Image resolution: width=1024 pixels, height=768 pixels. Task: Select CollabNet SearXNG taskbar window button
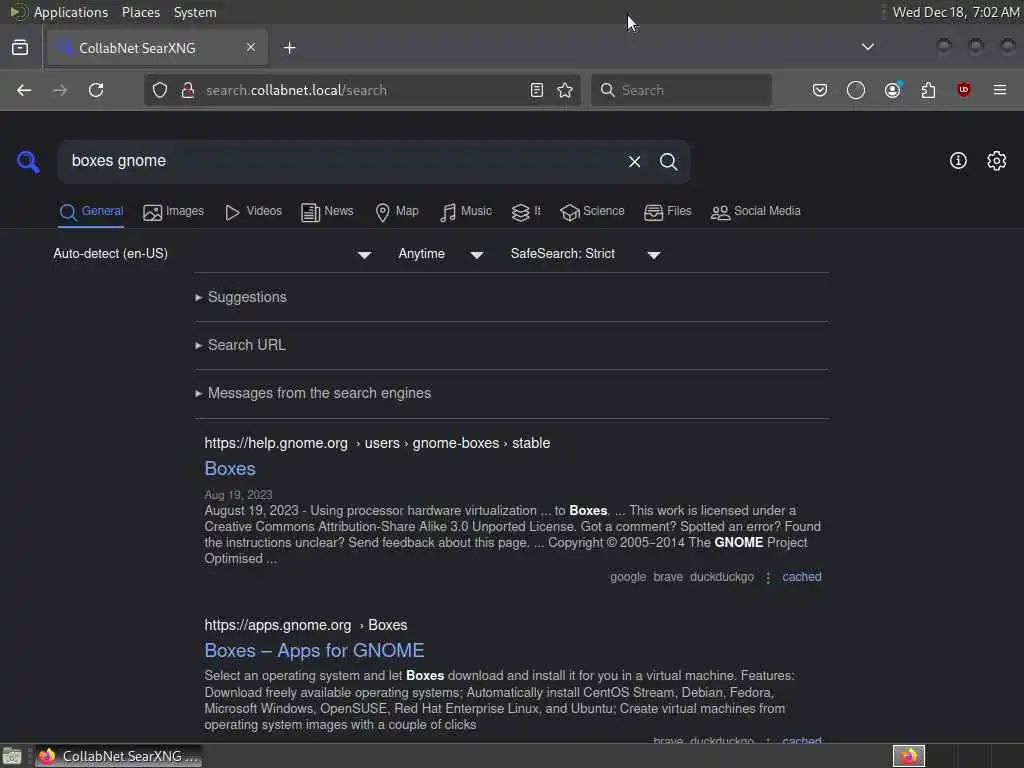click(x=119, y=756)
